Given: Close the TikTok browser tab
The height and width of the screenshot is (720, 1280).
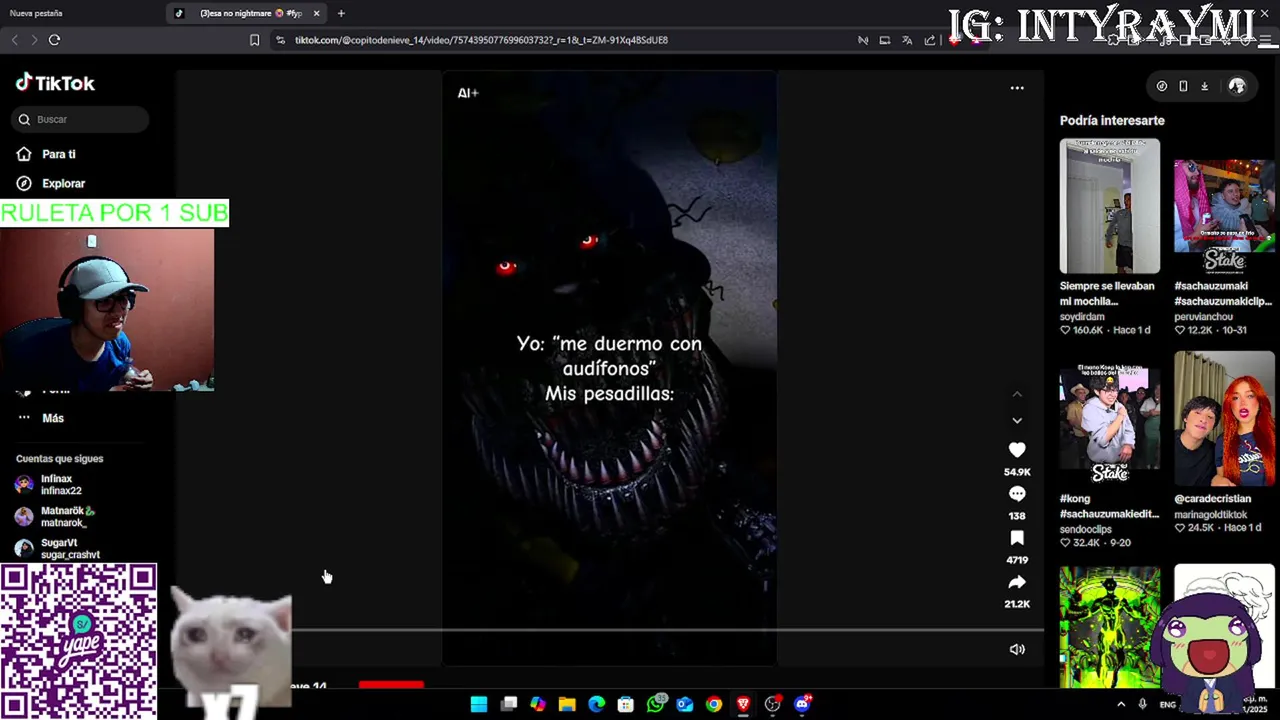Looking at the screenshot, I should 317,13.
